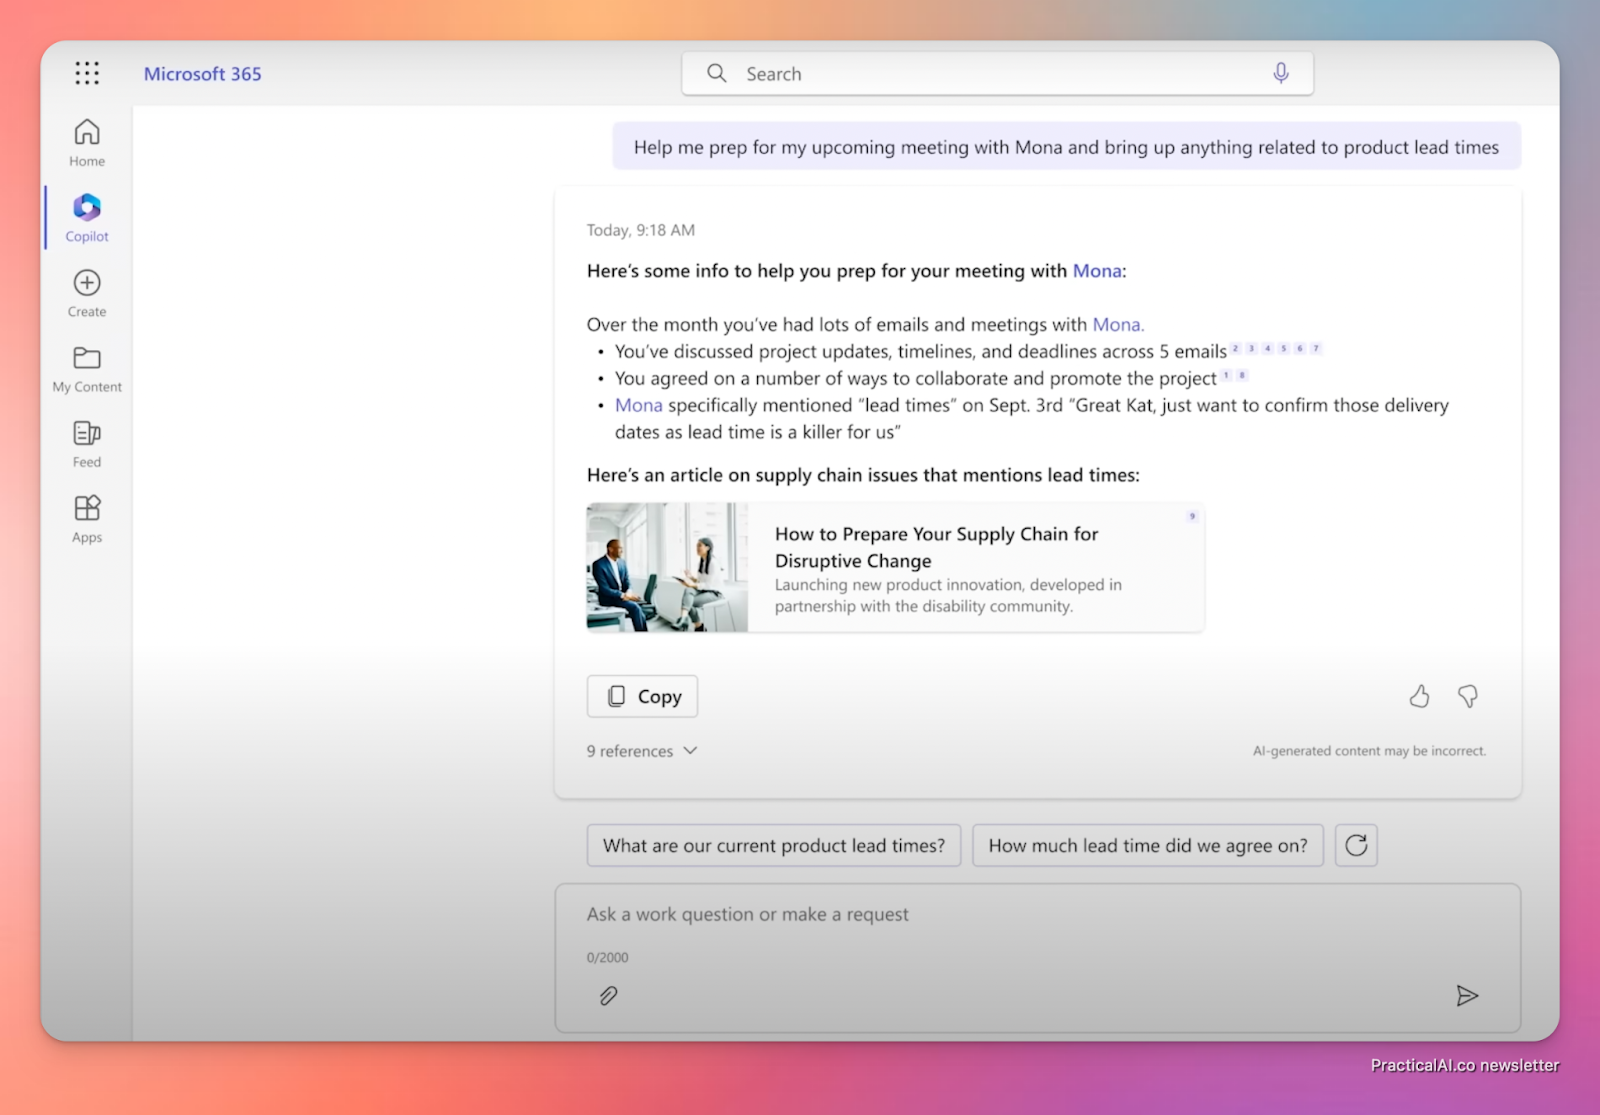Open reference footnote 7 on emails bullet
The image size is (1600, 1115).
(x=1316, y=348)
